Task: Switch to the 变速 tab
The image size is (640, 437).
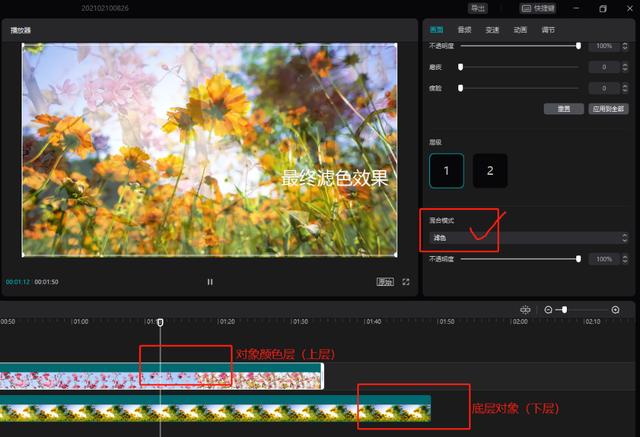Action: [x=492, y=30]
